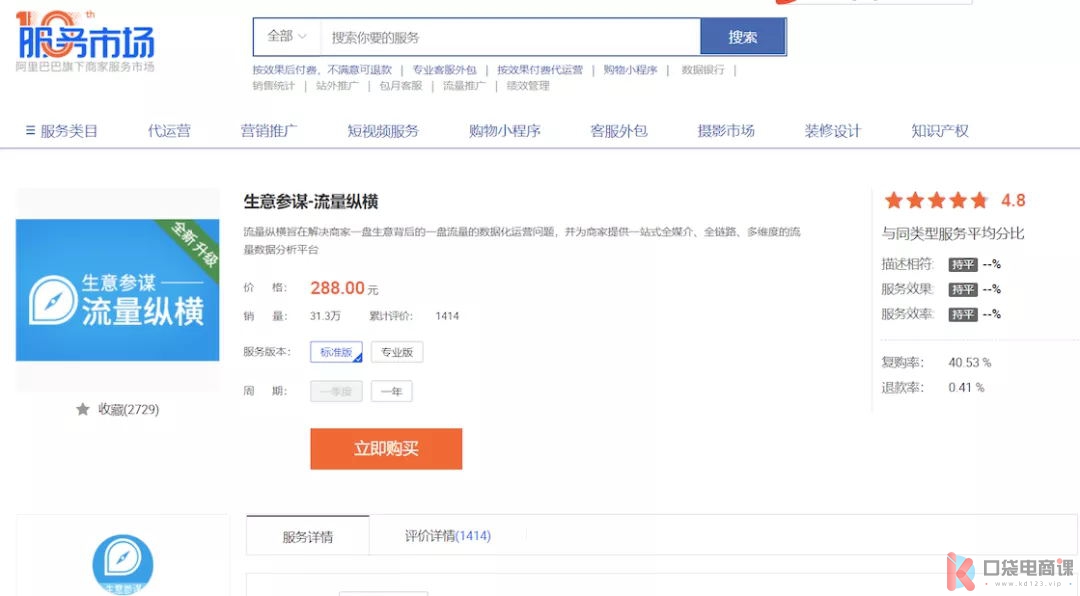The height and width of the screenshot is (596, 1080).
Task: Select the 一年 period option
Action: (x=391, y=391)
